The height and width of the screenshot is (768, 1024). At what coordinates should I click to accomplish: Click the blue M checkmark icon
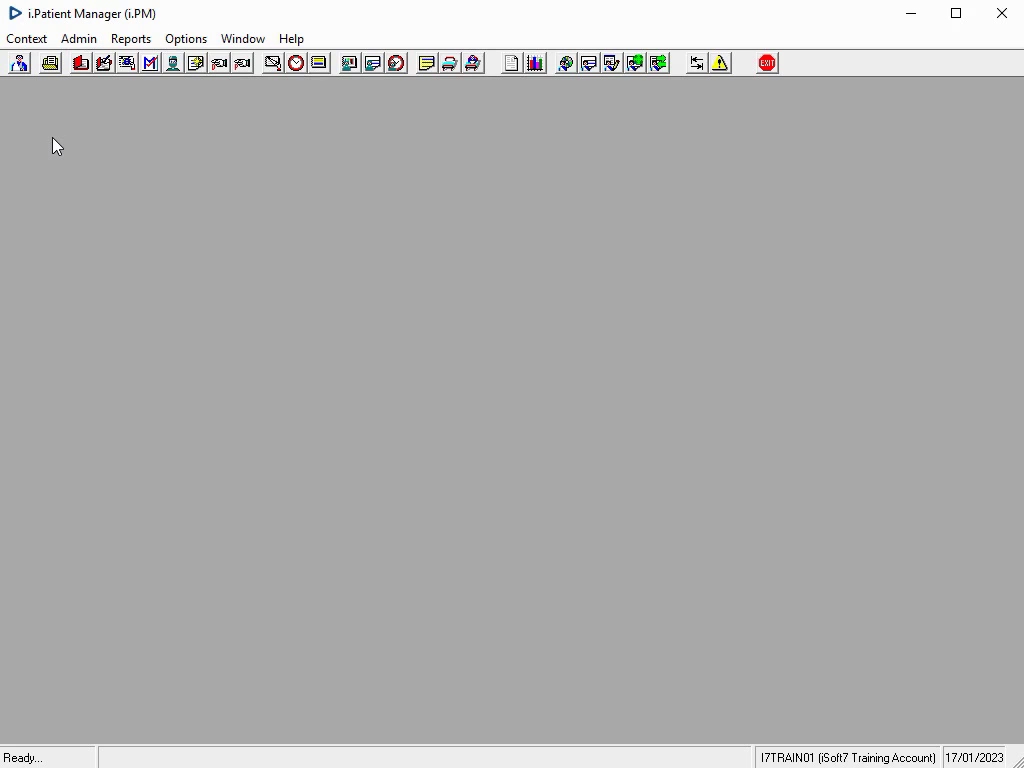[x=150, y=63]
